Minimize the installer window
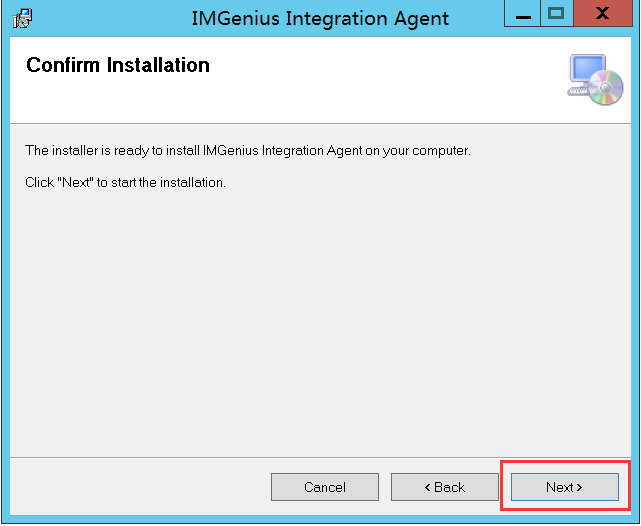641x526 pixels. pyautogui.click(x=523, y=16)
